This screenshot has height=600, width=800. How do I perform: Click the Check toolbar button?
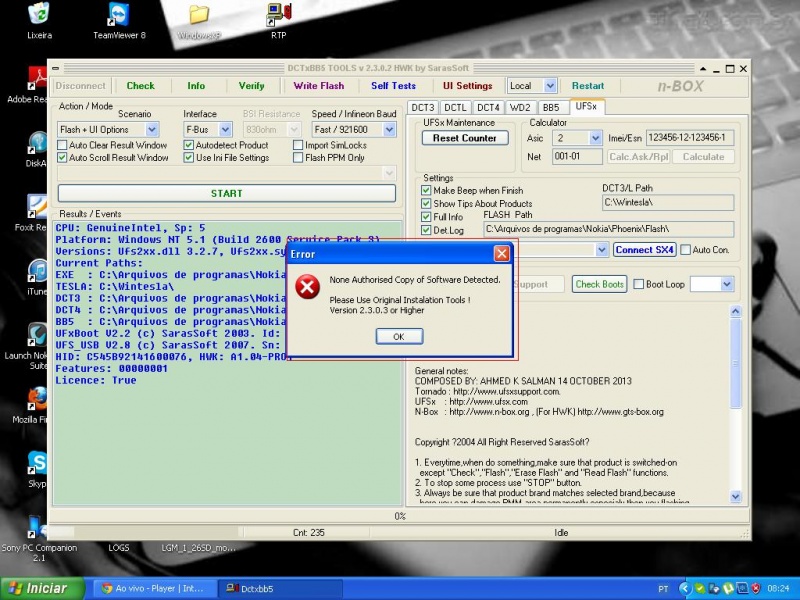[141, 86]
